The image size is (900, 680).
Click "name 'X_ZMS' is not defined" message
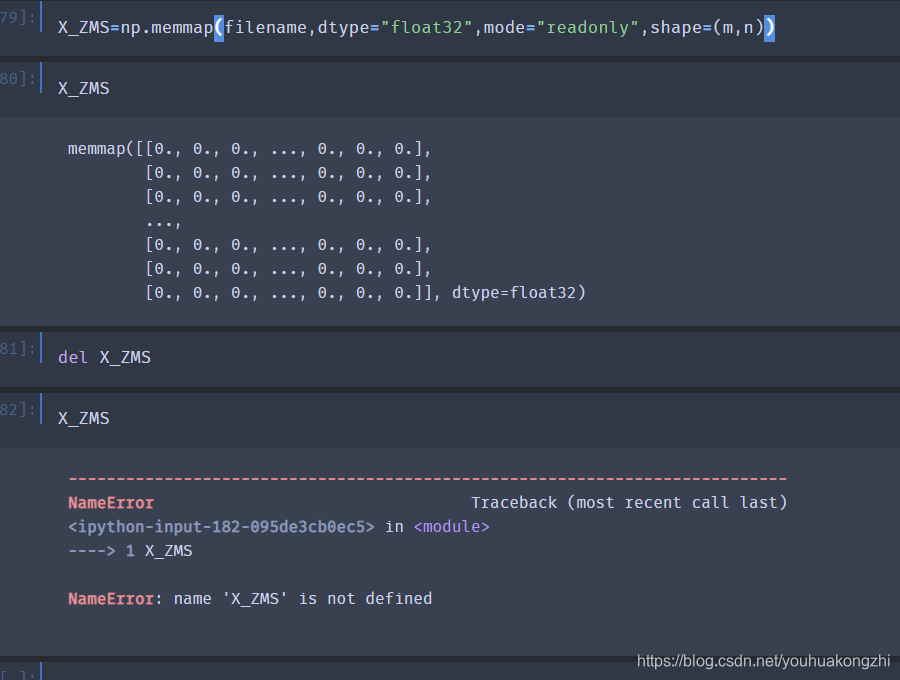pos(303,599)
